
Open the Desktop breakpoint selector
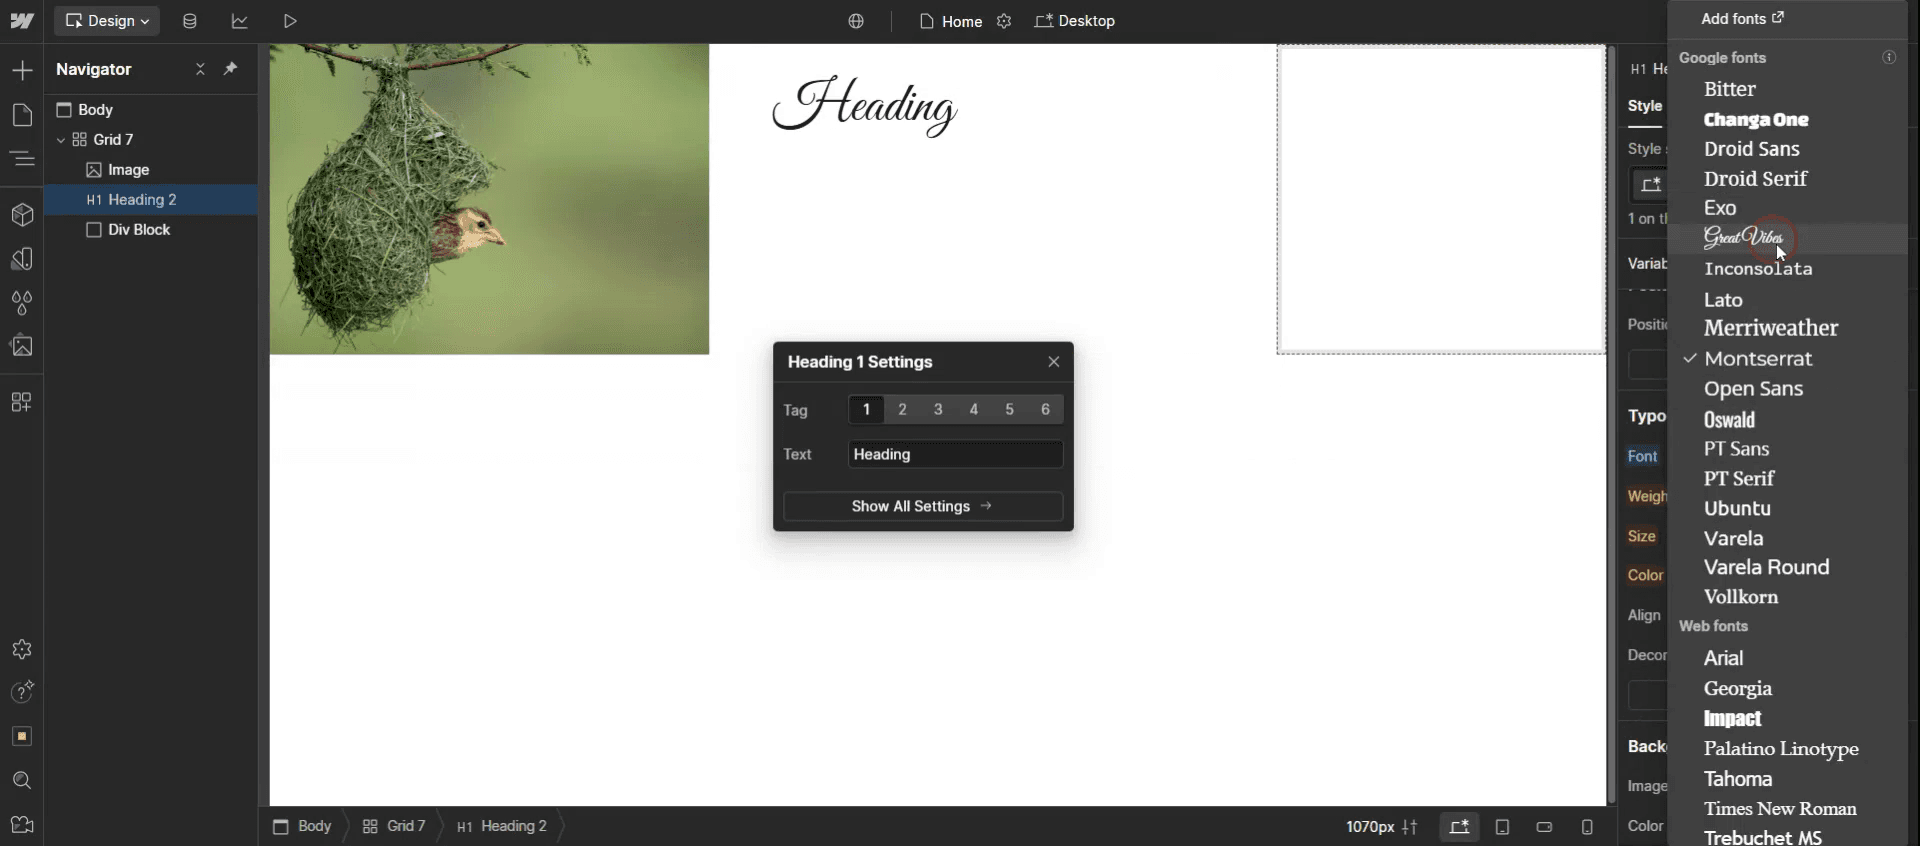[1075, 21]
